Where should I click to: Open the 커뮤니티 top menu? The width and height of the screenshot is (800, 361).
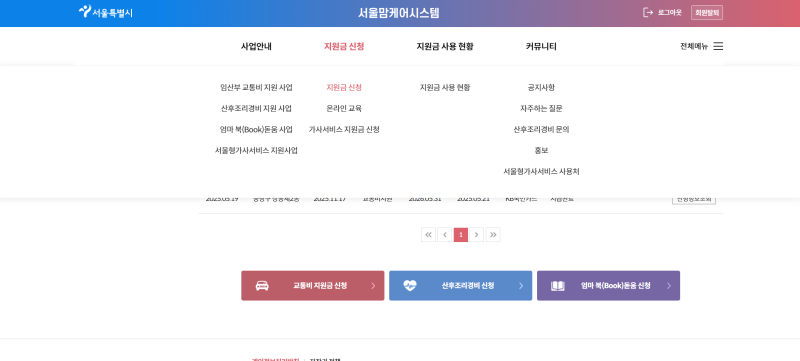coord(541,46)
